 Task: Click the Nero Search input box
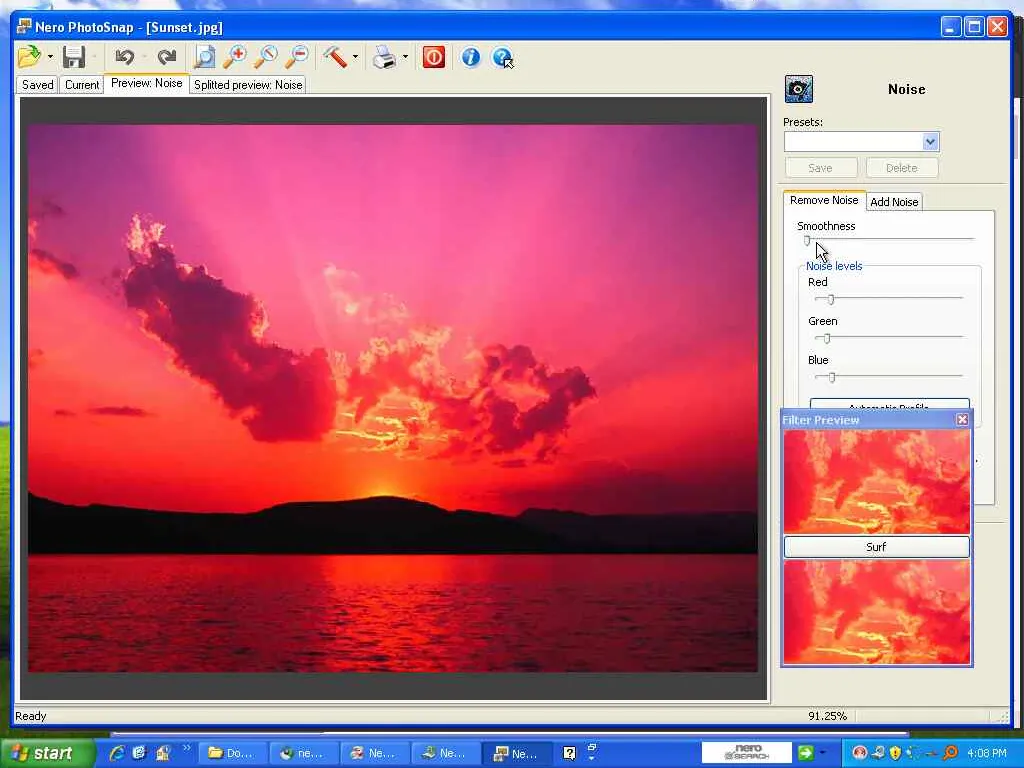coord(747,752)
